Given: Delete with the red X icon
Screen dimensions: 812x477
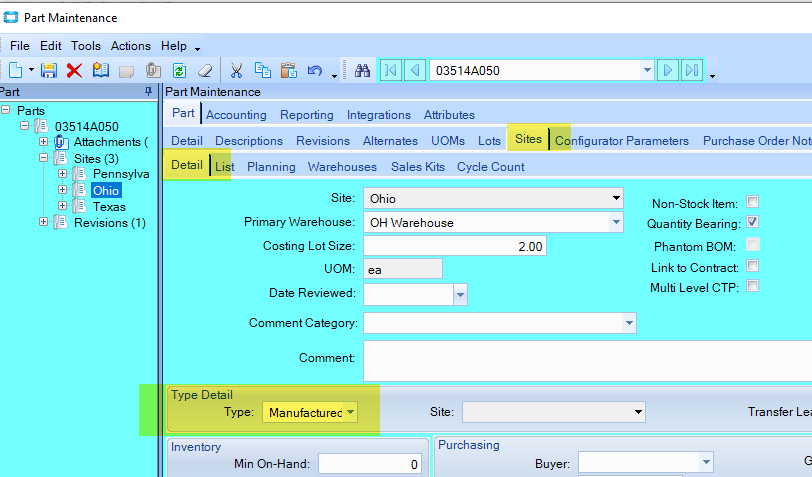Looking at the screenshot, I should click(75, 70).
